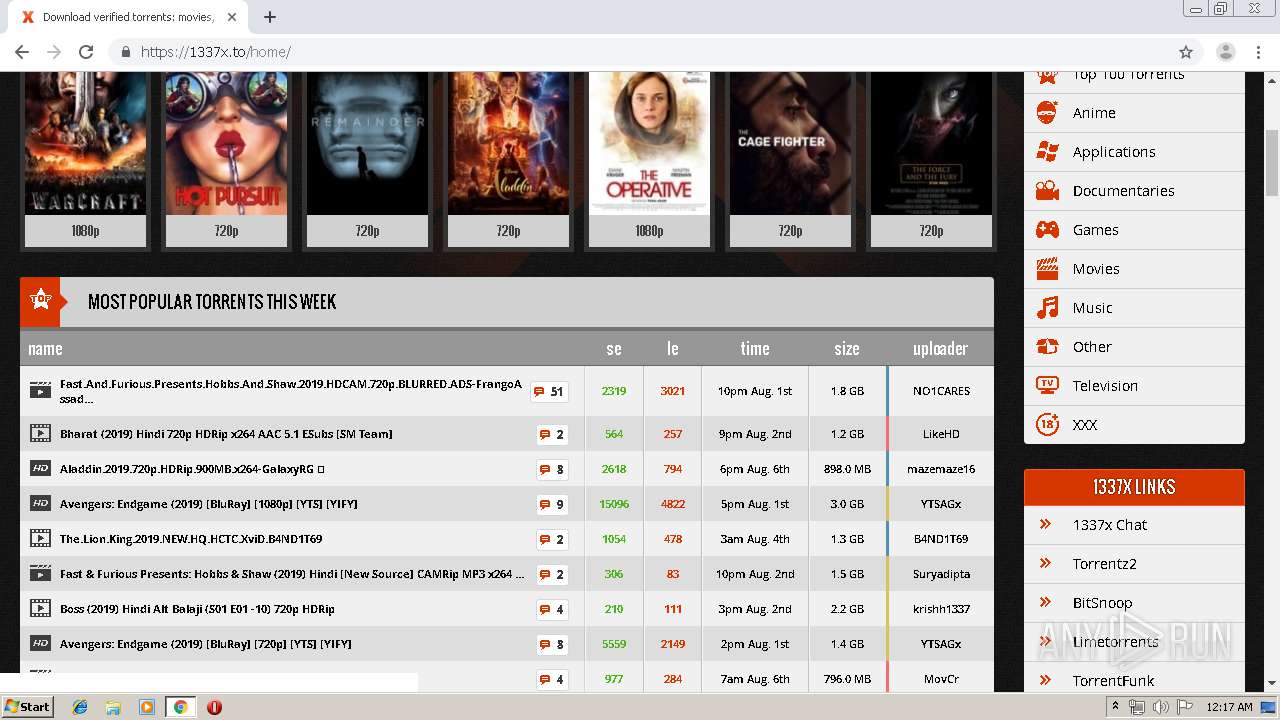Image resolution: width=1280 pixels, height=720 pixels.
Task: Open Bharat (2019) Hindi torrent link
Action: pyautogui.click(x=226, y=434)
